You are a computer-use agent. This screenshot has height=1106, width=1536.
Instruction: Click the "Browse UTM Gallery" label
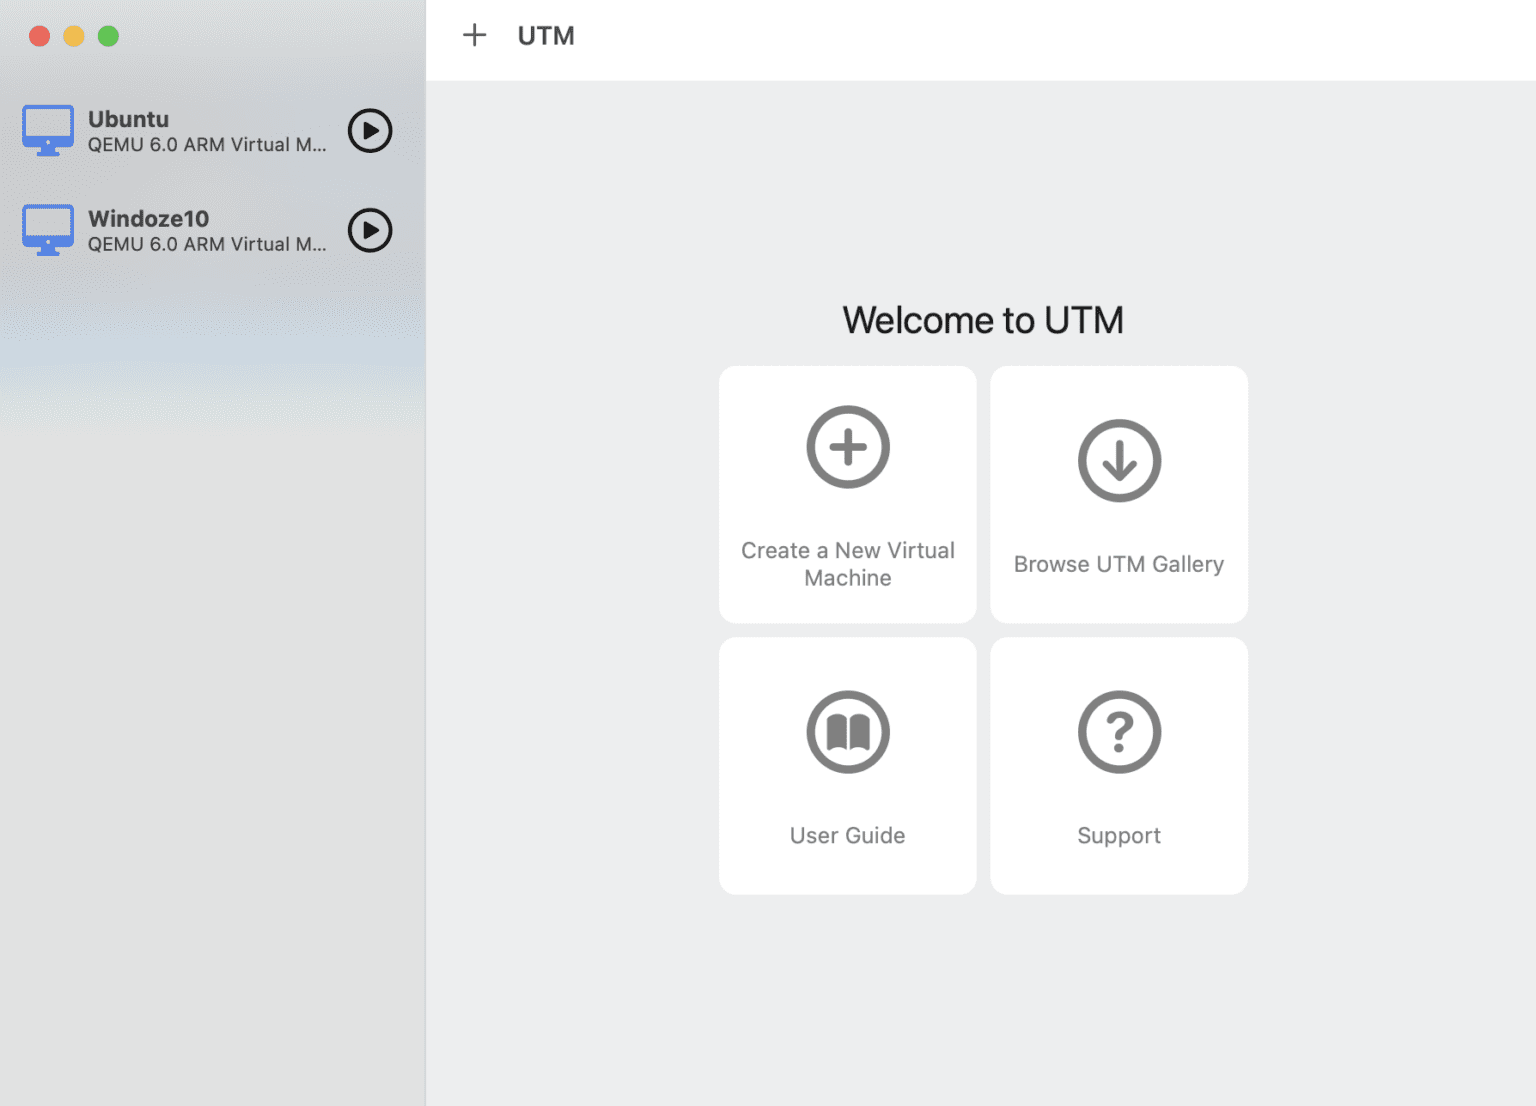click(x=1118, y=564)
